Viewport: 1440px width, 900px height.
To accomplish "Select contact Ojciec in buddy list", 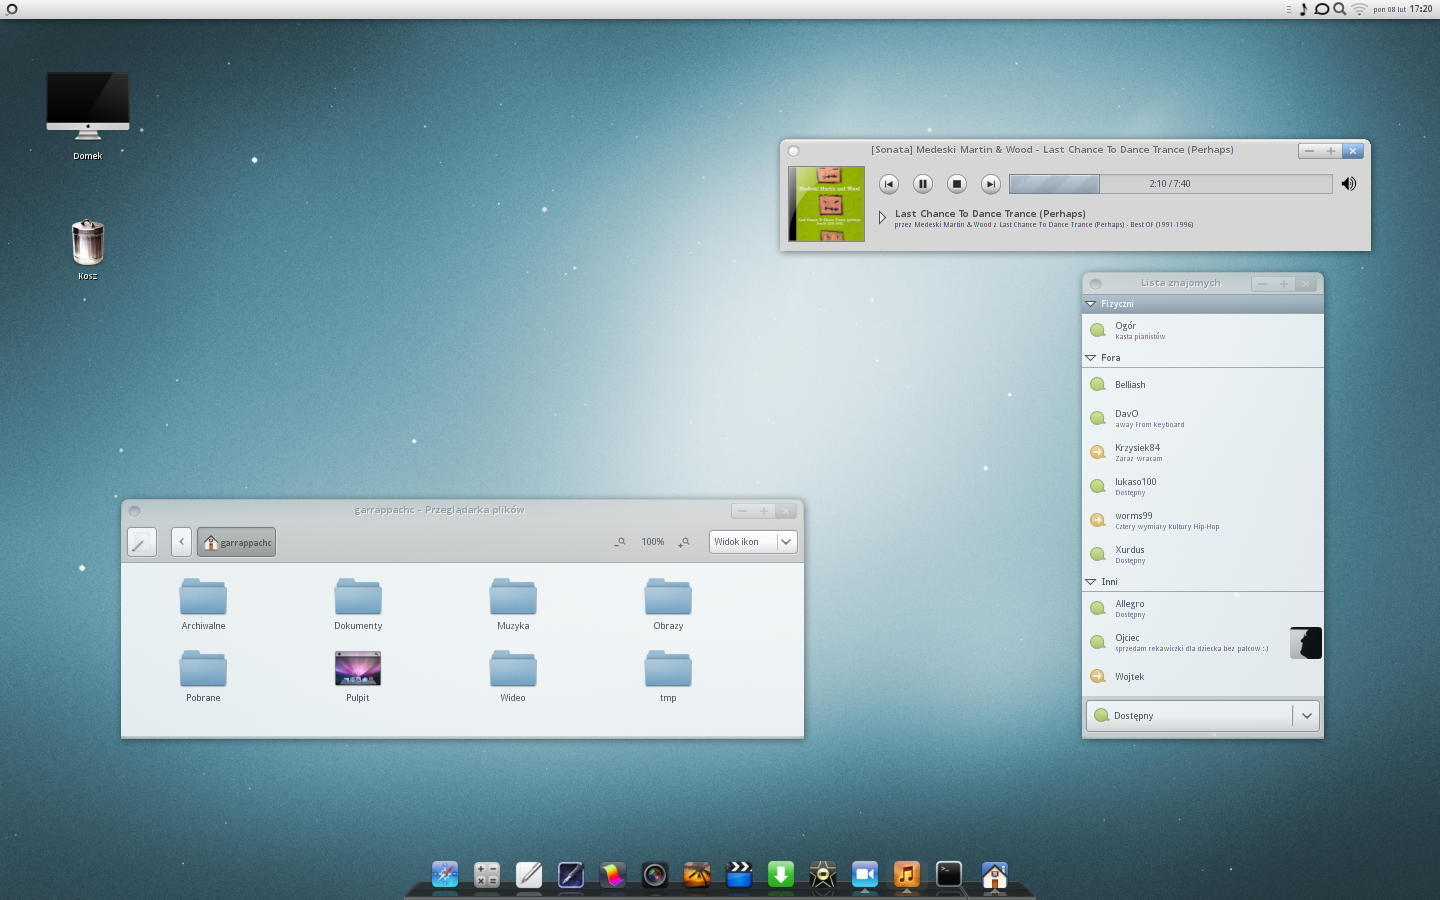I will coord(1203,642).
